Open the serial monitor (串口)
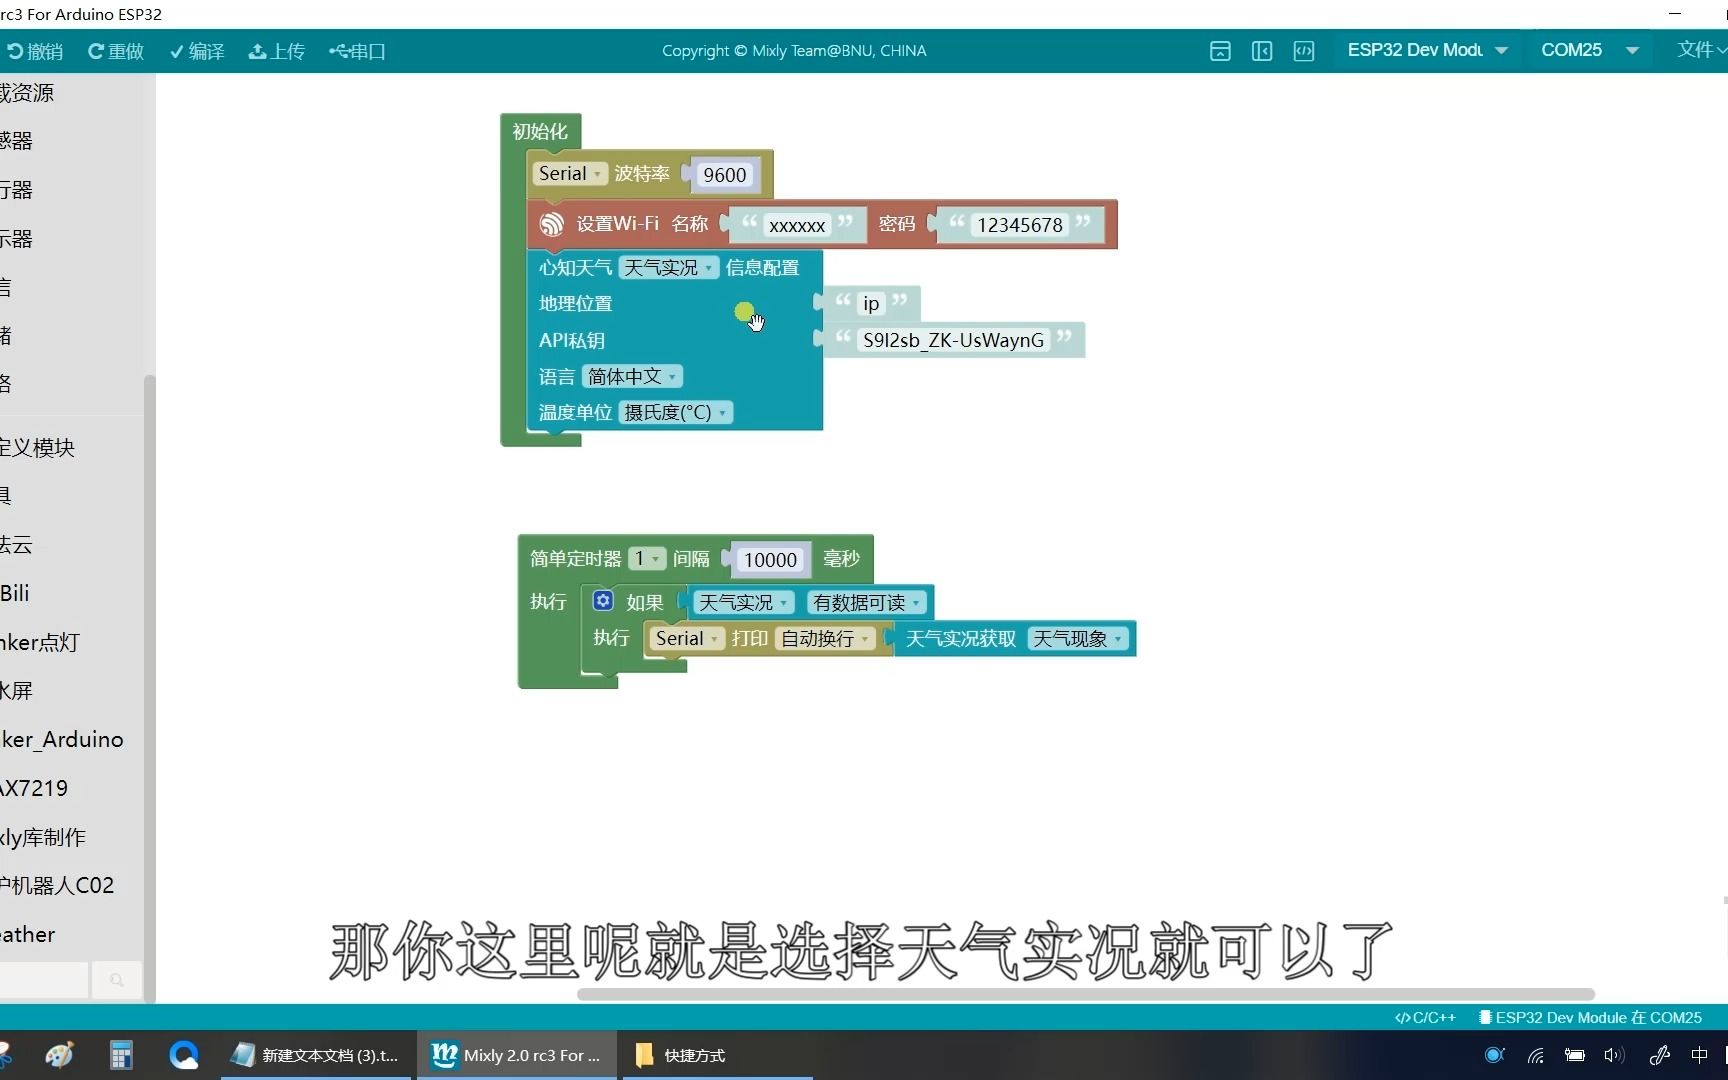Viewport: 1728px width, 1080px height. coord(358,51)
